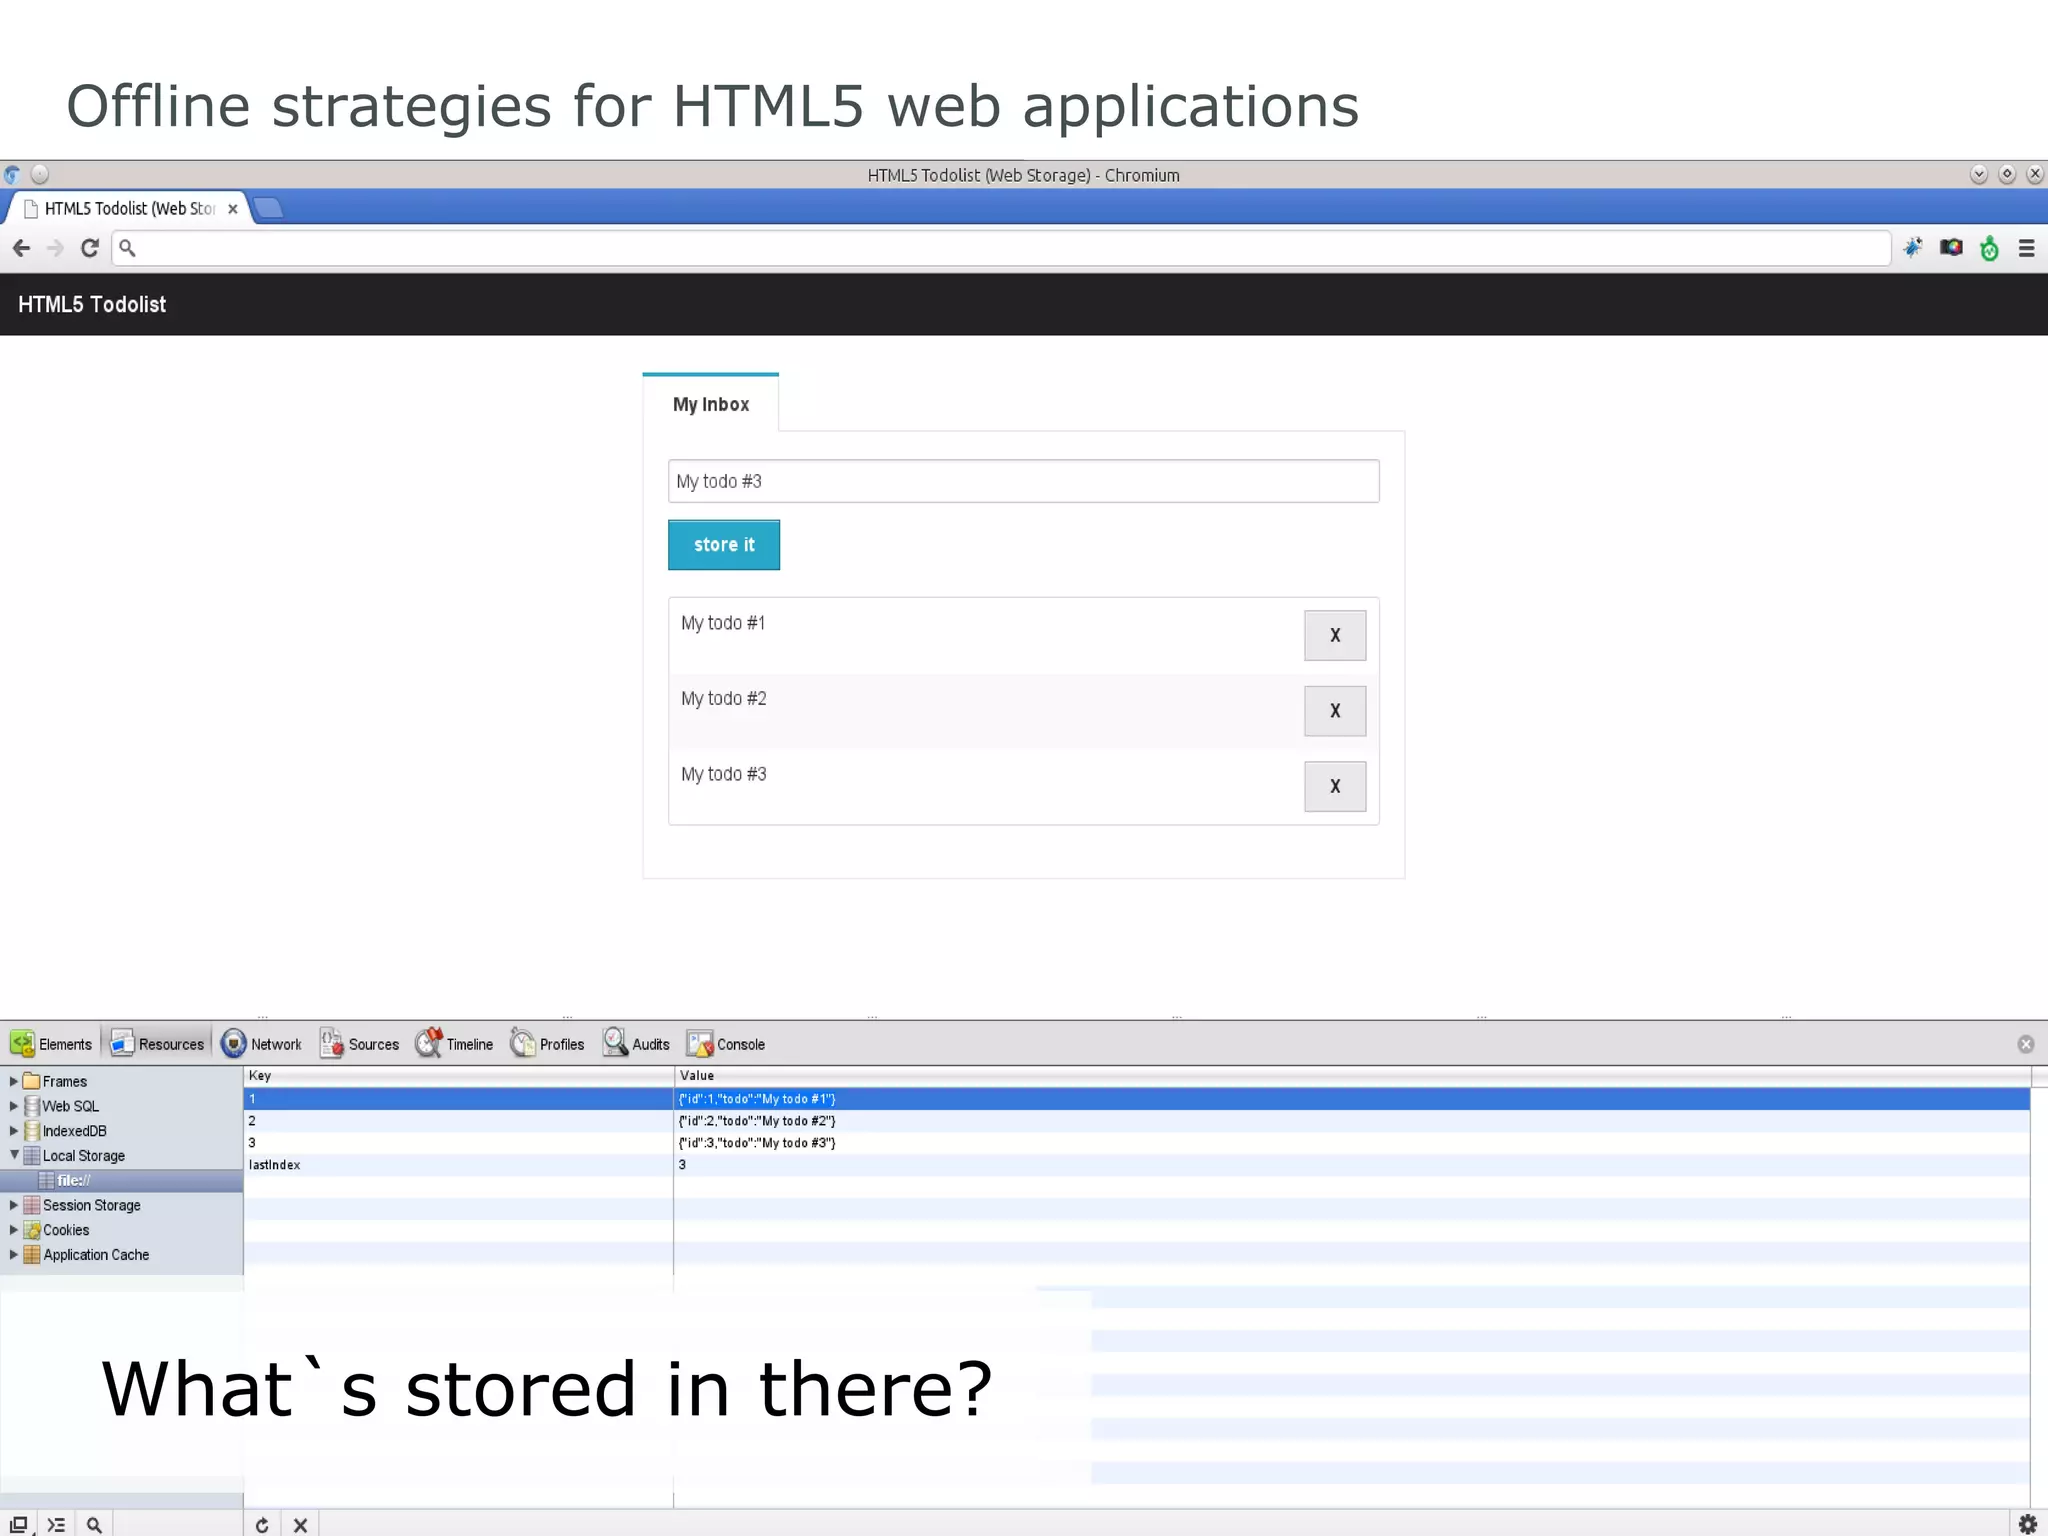The width and height of the screenshot is (2048, 1536).
Task: Switch to the Sources panel
Action: 360,1044
